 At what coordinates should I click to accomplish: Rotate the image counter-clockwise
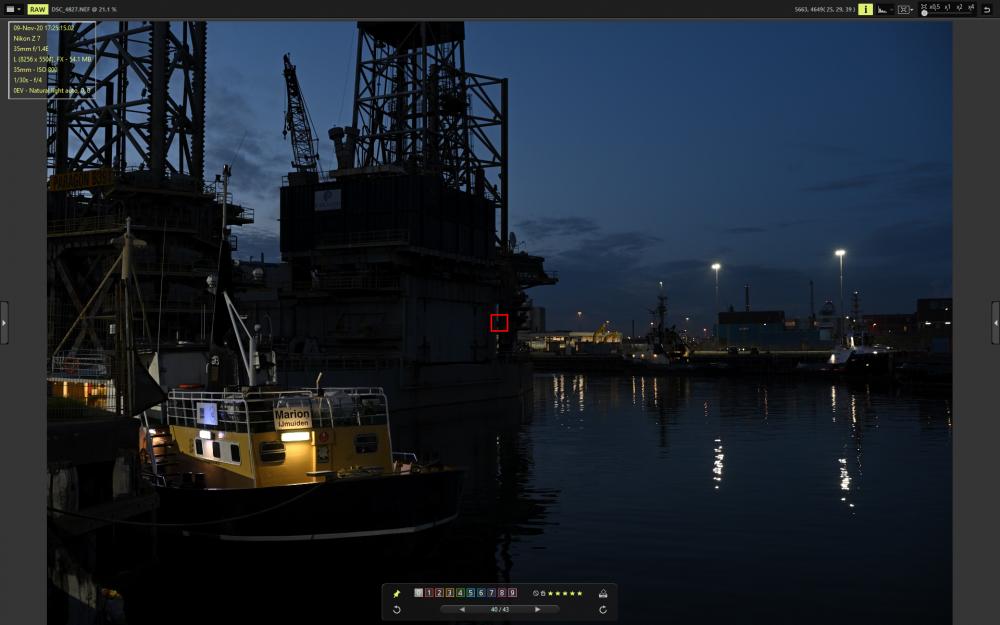396,610
